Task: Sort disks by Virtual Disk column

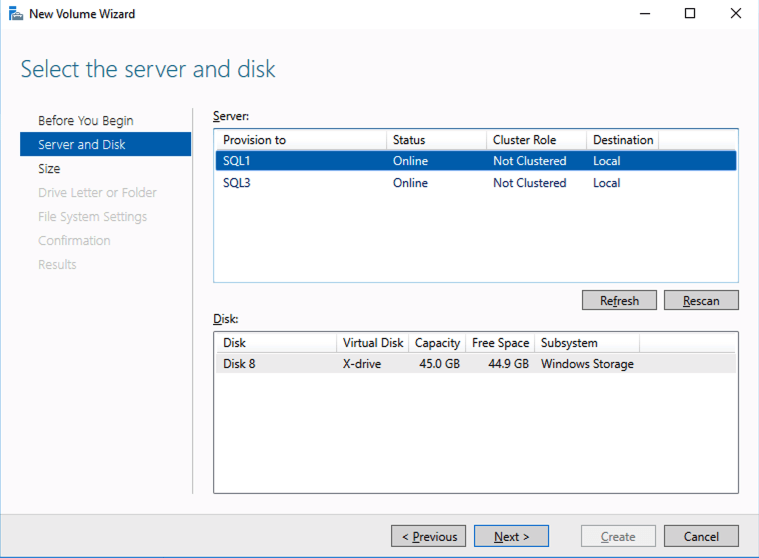Action: click(x=372, y=343)
